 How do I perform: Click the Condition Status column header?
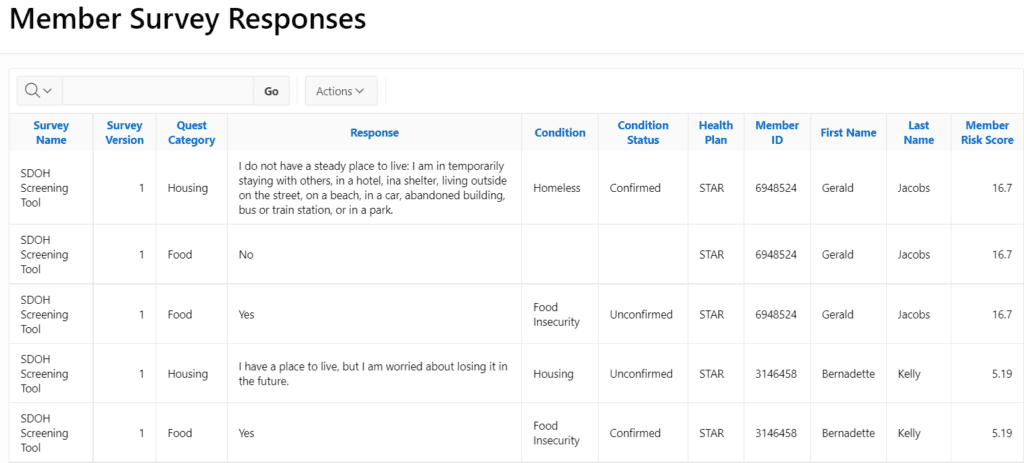click(x=642, y=133)
